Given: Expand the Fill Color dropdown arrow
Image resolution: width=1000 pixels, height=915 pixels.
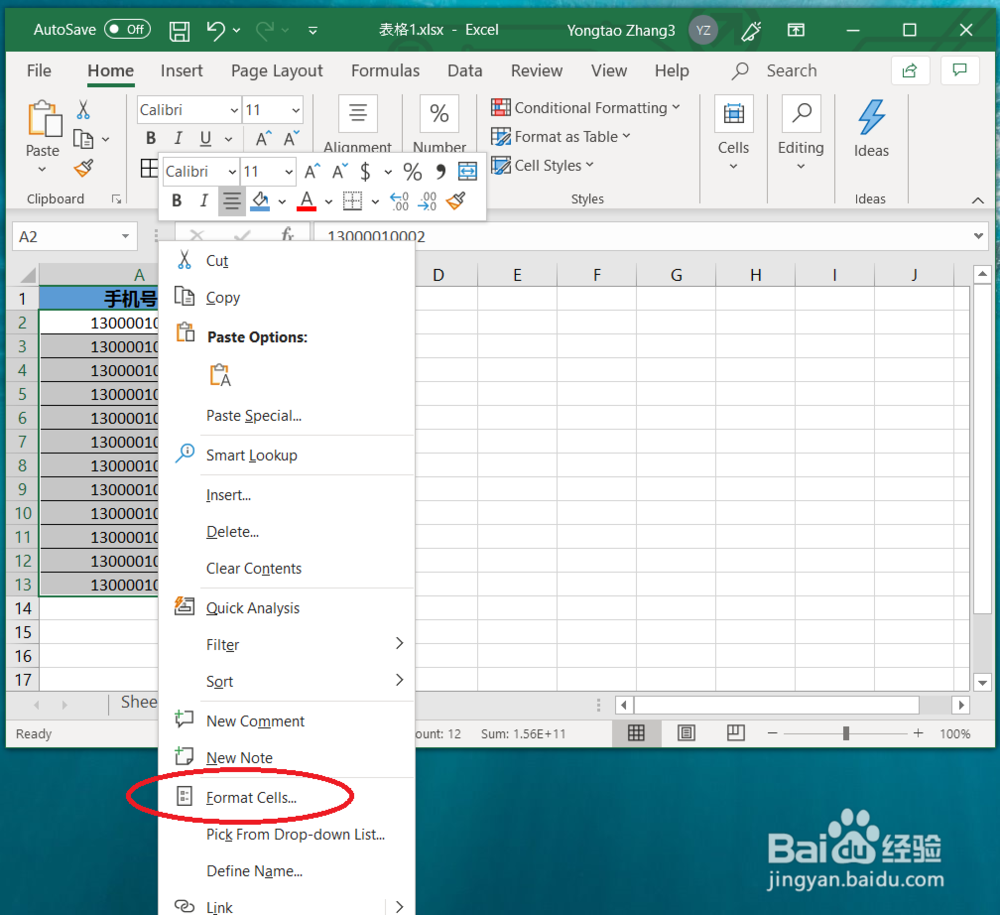Looking at the screenshot, I should [281, 200].
